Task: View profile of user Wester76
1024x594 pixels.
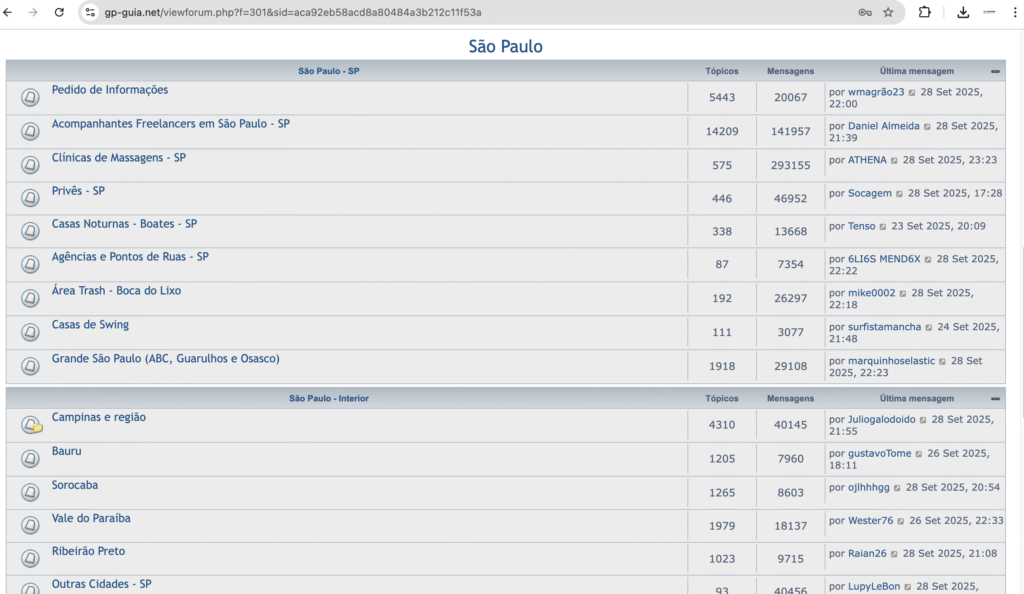Action: click(x=870, y=520)
